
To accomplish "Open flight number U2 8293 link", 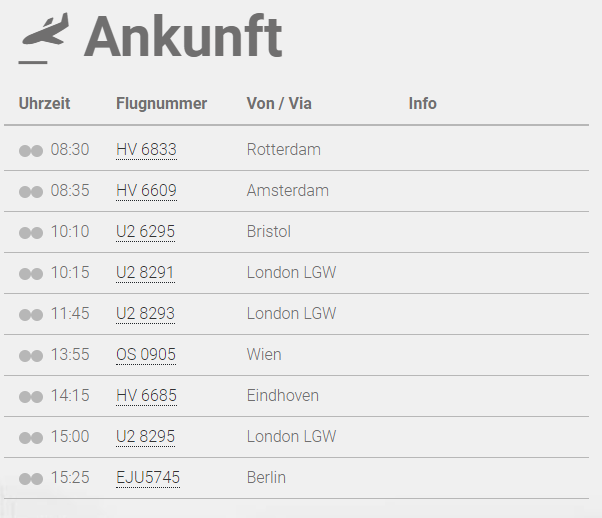I will click(x=146, y=314).
